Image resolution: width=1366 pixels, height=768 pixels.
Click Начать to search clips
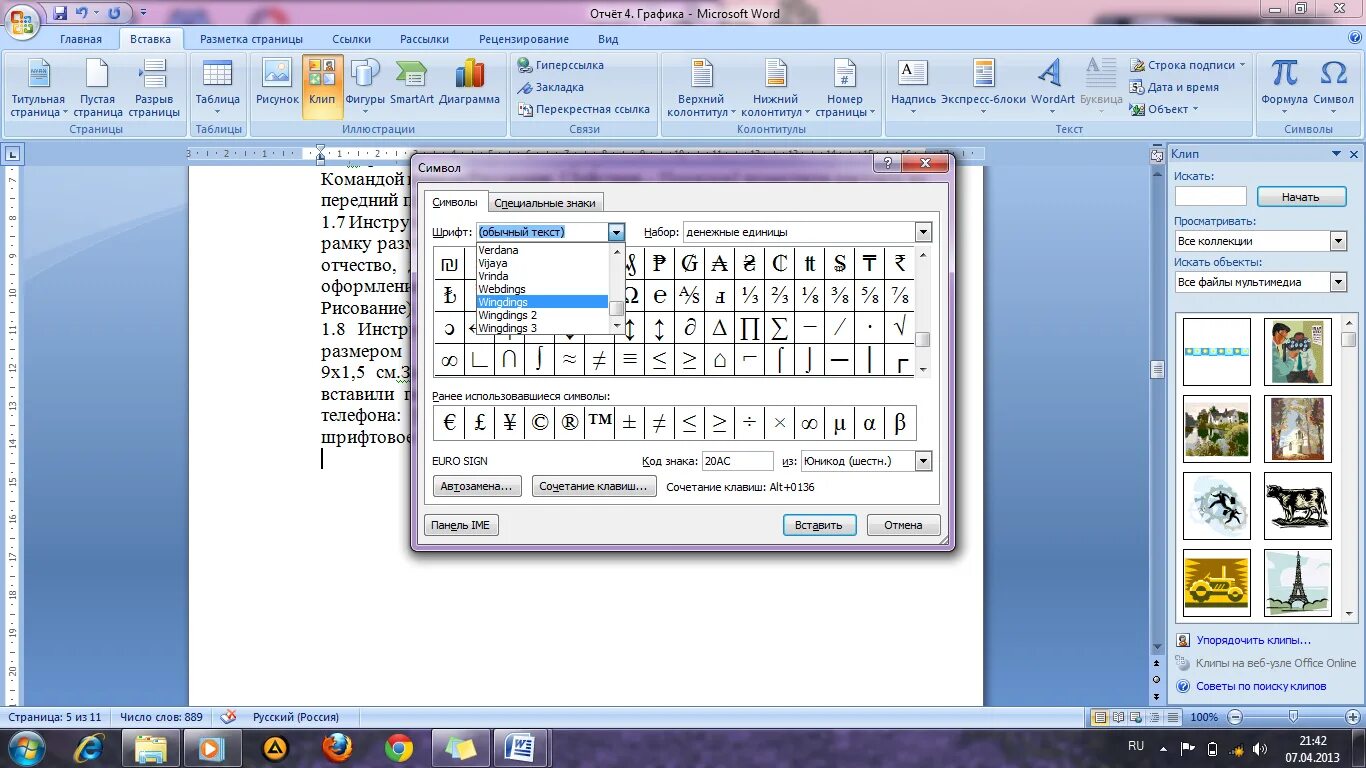coord(1300,197)
